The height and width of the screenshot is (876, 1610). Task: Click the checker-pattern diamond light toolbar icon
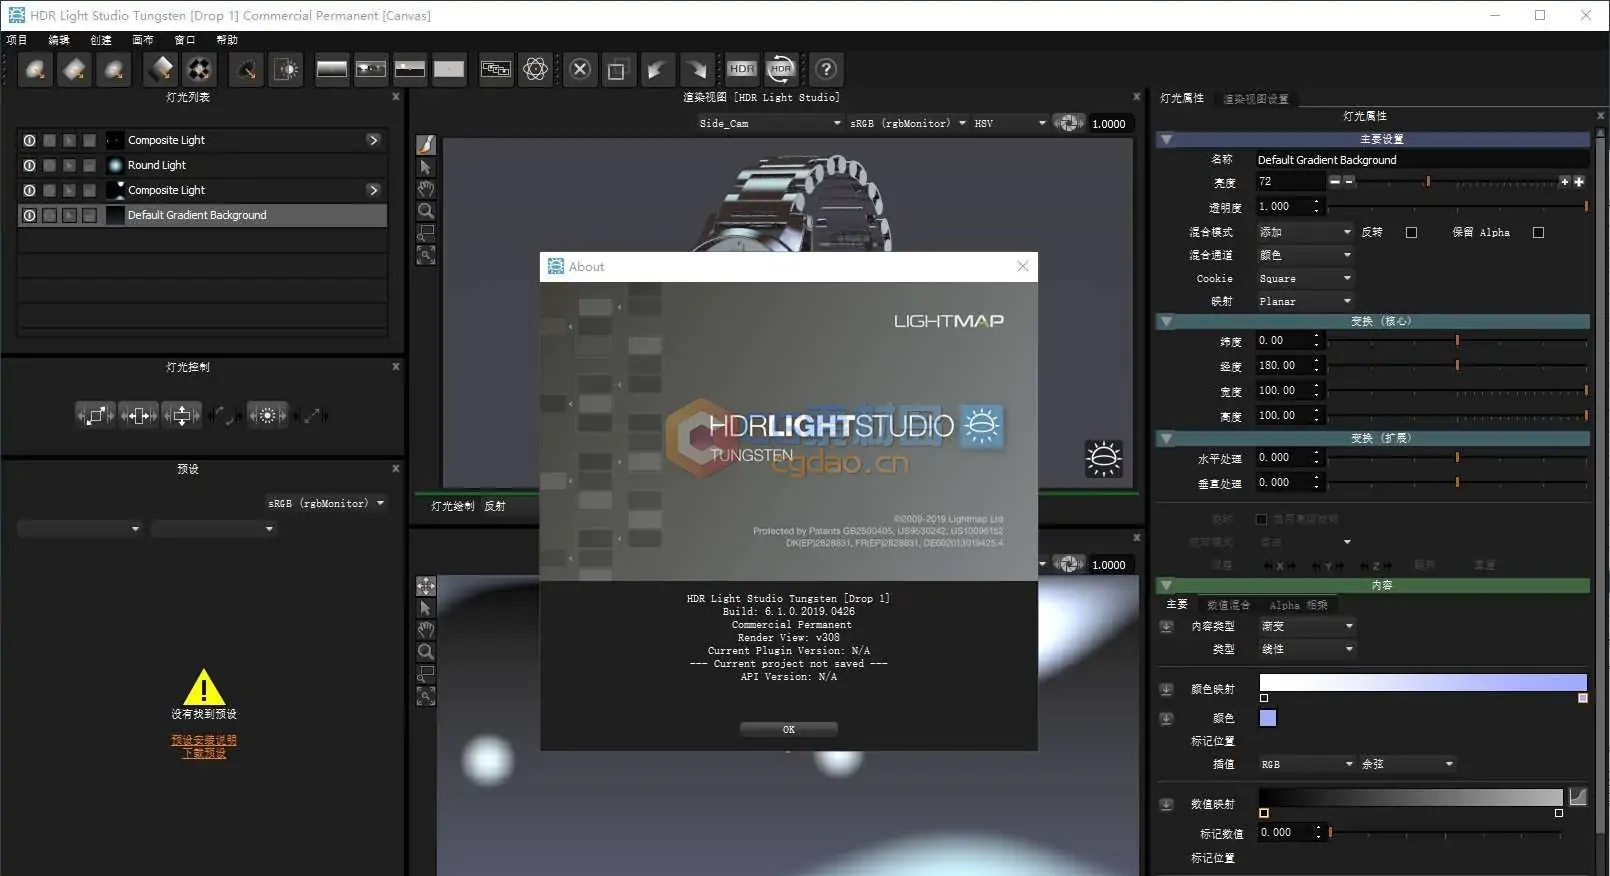(200, 69)
